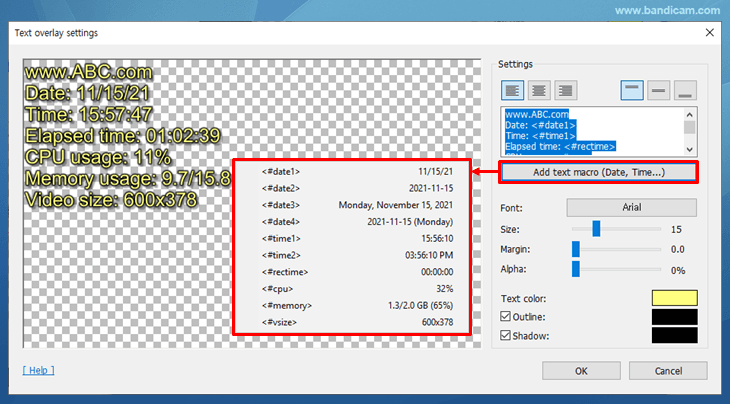Toggle the Shadow checkbox
Screen dimensions: 730x404
(505, 335)
